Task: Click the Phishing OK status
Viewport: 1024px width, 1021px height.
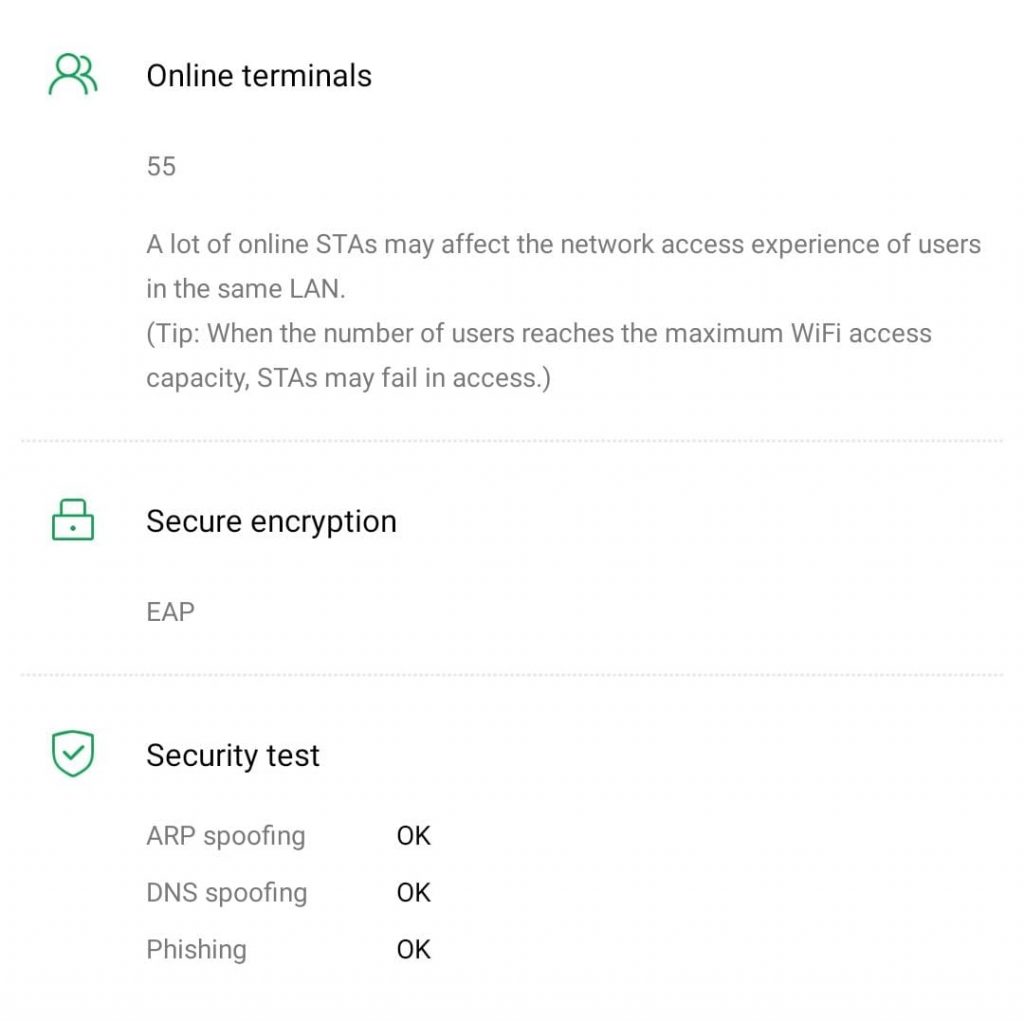Action: click(413, 949)
